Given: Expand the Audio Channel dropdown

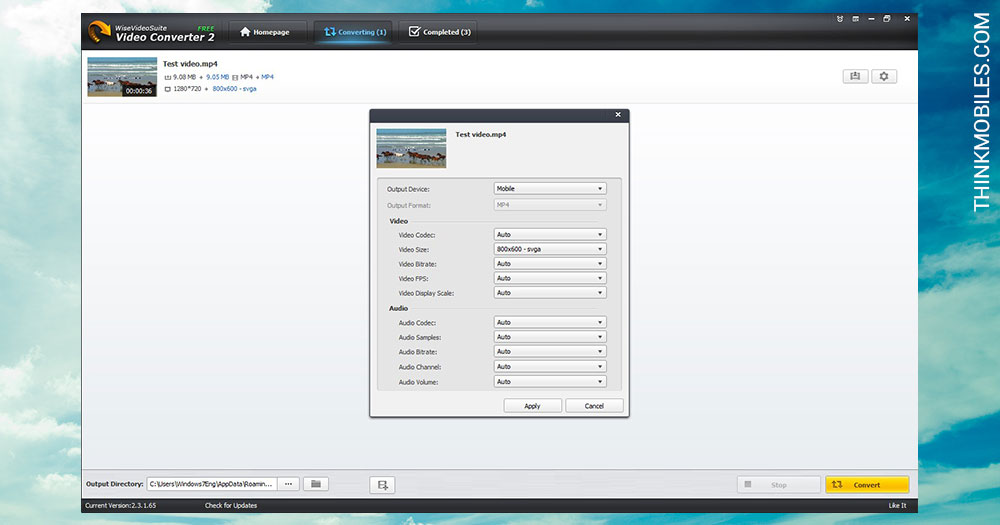Looking at the screenshot, I should click(550, 367).
